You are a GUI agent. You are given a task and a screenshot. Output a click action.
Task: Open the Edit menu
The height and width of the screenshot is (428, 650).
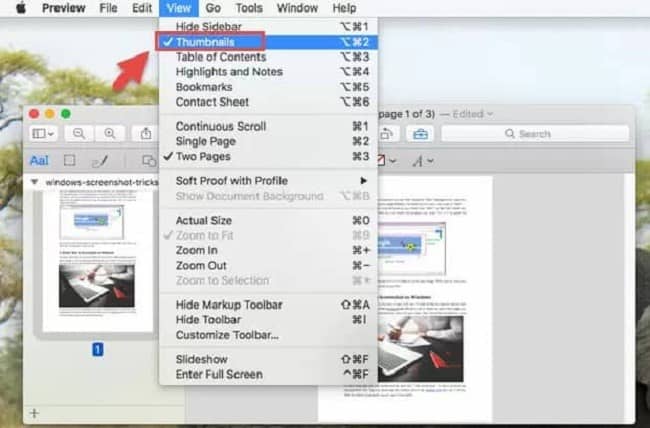pos(142,8)
